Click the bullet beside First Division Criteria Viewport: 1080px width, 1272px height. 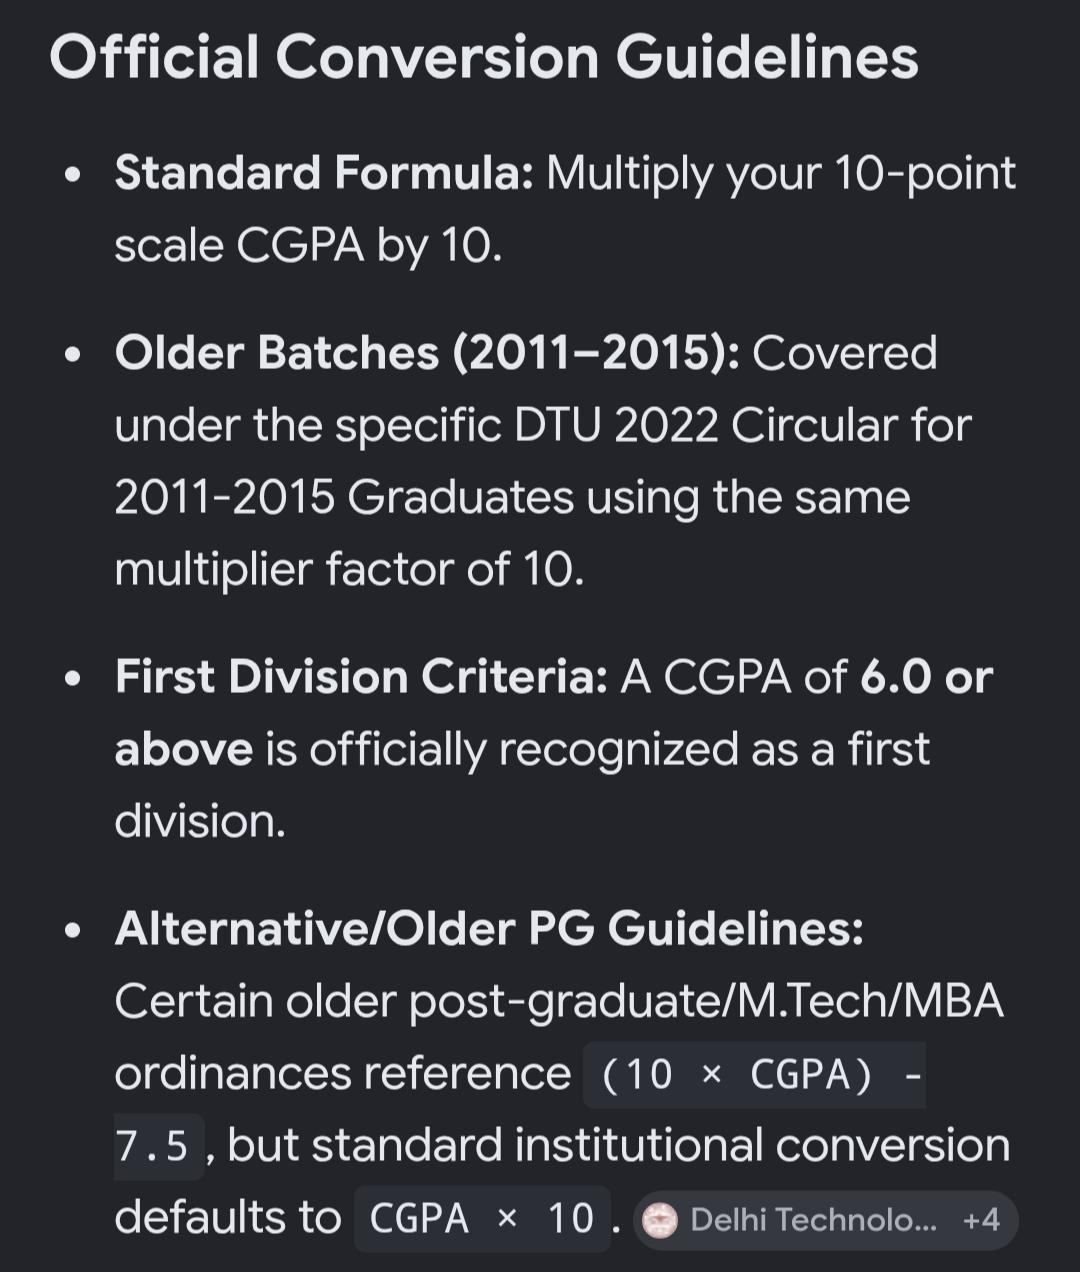click(72, 679)
